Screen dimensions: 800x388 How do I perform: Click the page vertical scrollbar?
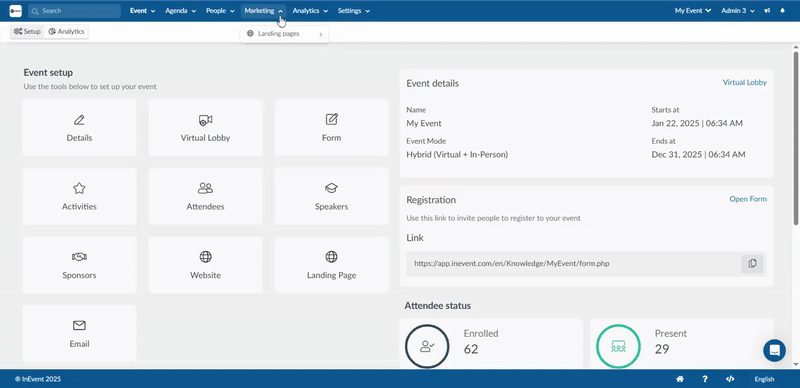(x=795, y=138)
